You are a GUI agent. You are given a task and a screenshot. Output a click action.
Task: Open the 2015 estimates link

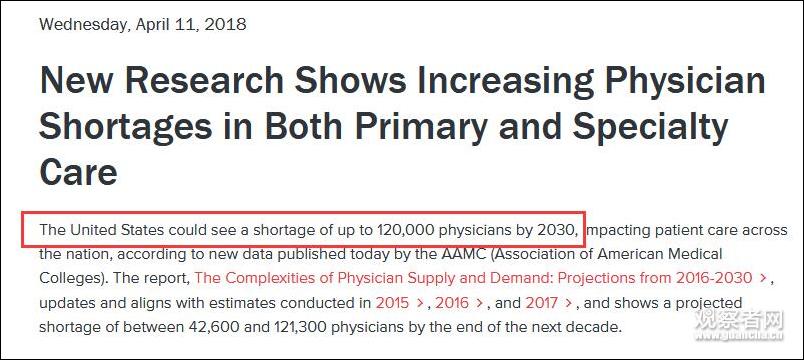coord(392,303)
